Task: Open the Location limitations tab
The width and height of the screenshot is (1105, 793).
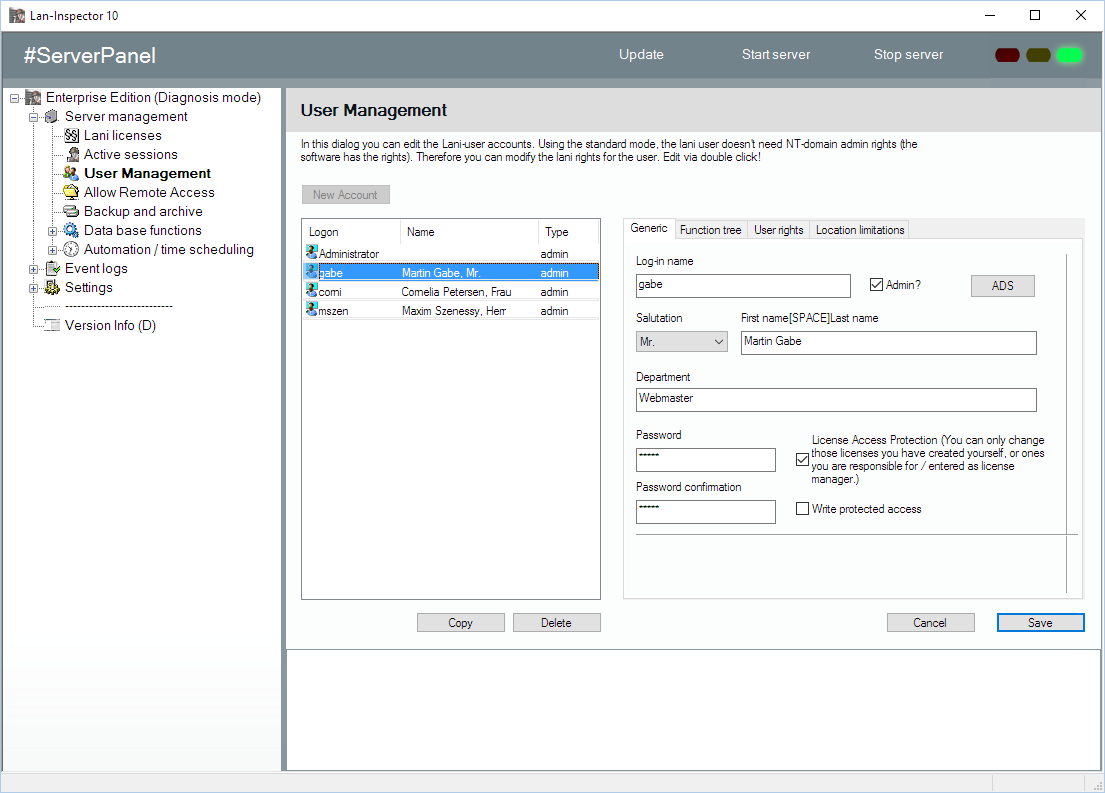Action: coord(859,230)
